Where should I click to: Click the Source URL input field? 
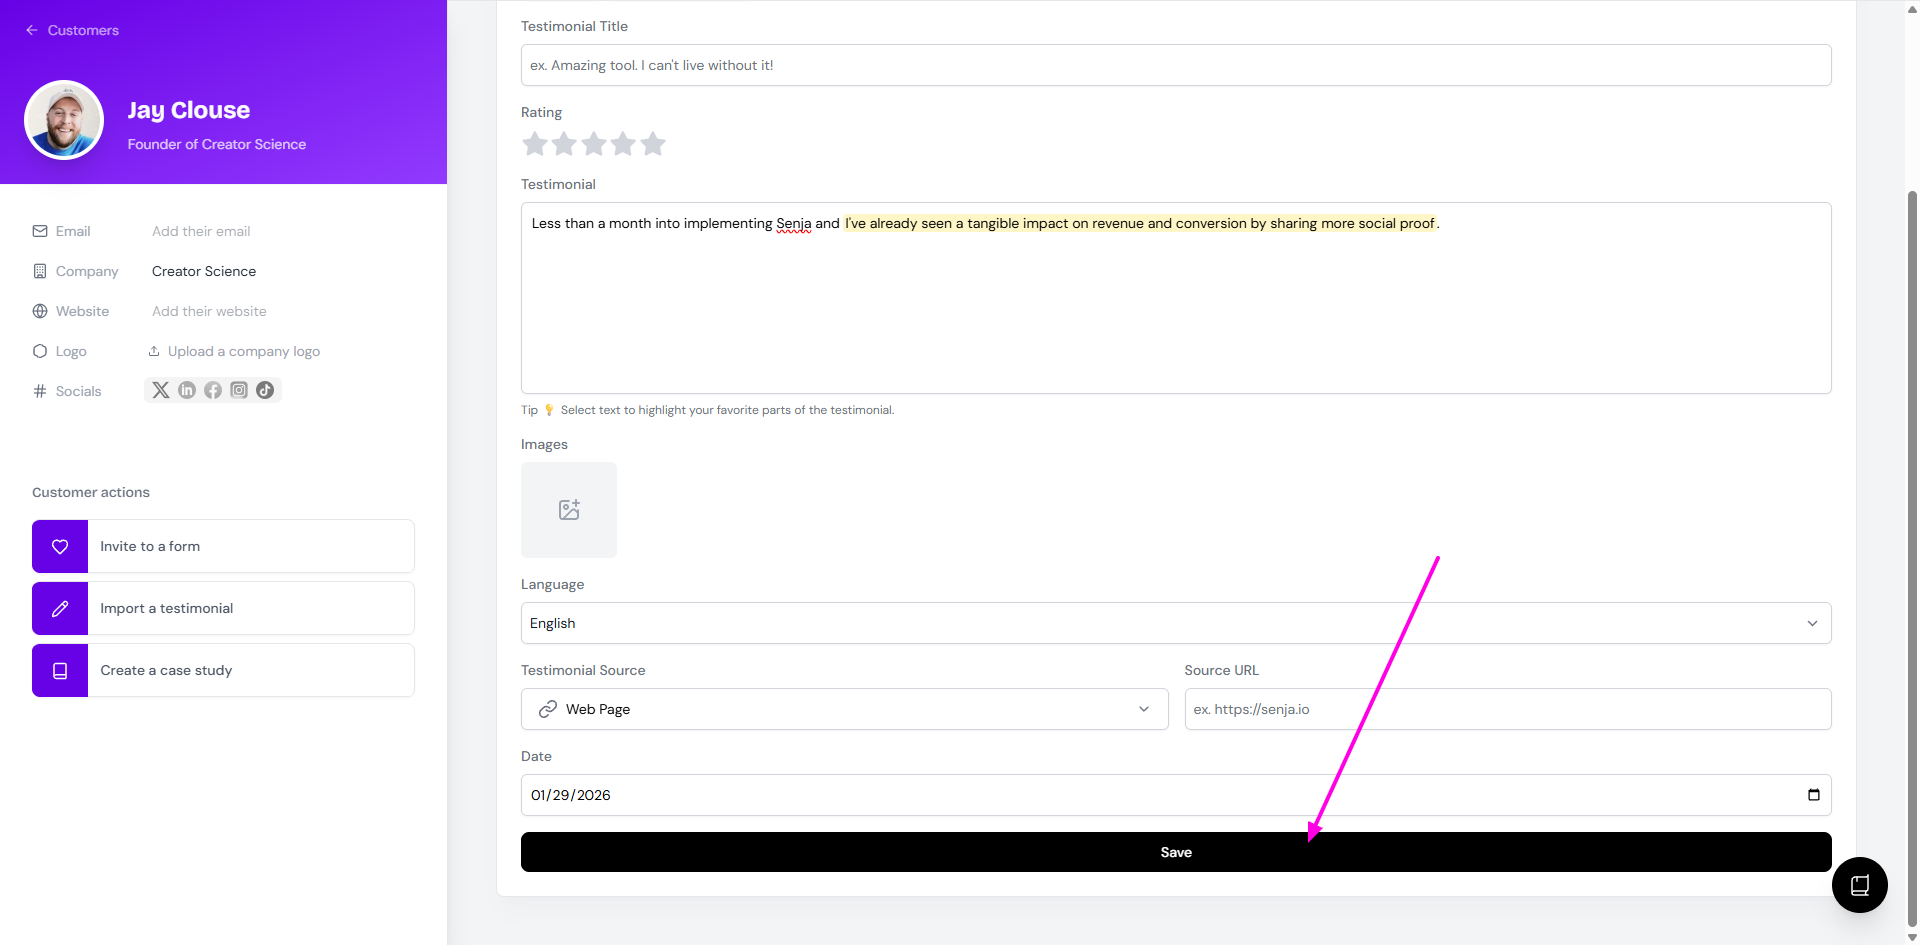[x=1507, y=709]
